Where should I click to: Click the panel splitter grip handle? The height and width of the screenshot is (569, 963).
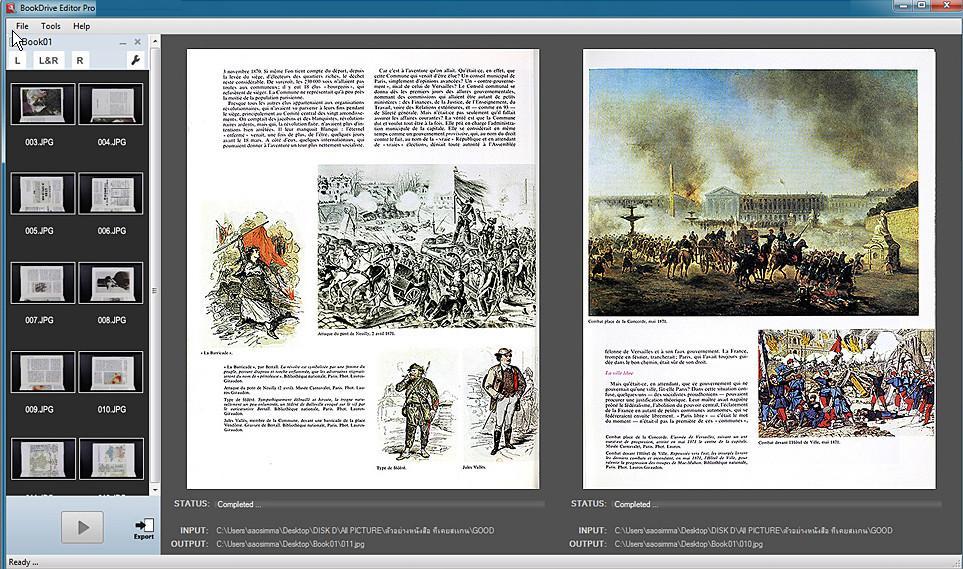click(x=154, y=291)
